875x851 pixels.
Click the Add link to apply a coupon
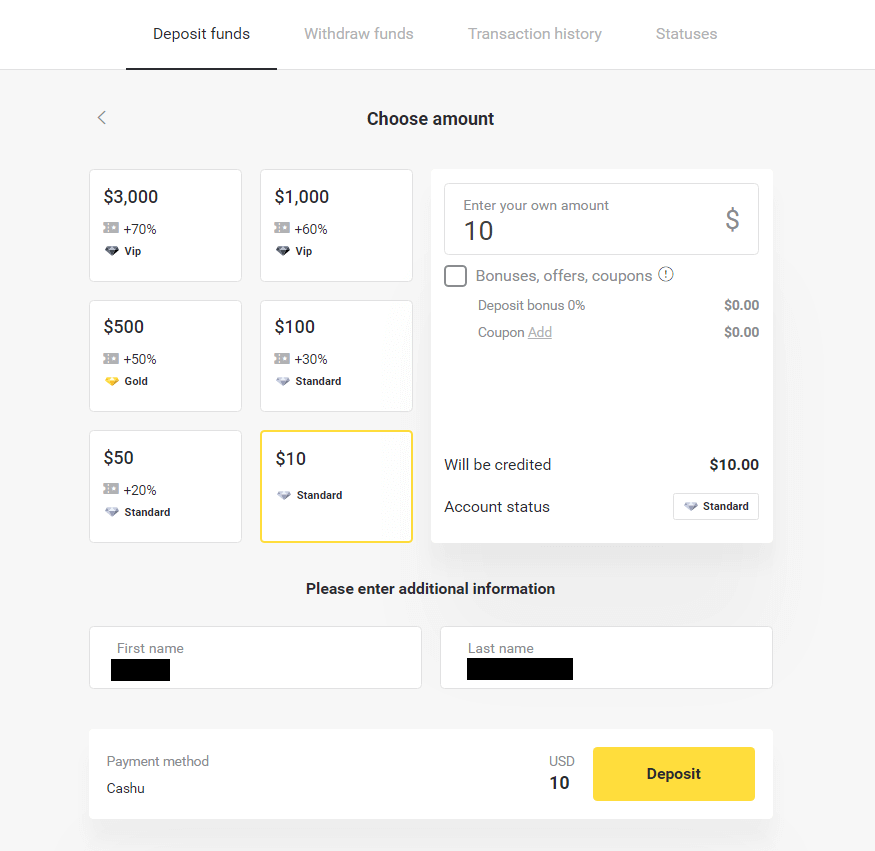pos(540,331)
